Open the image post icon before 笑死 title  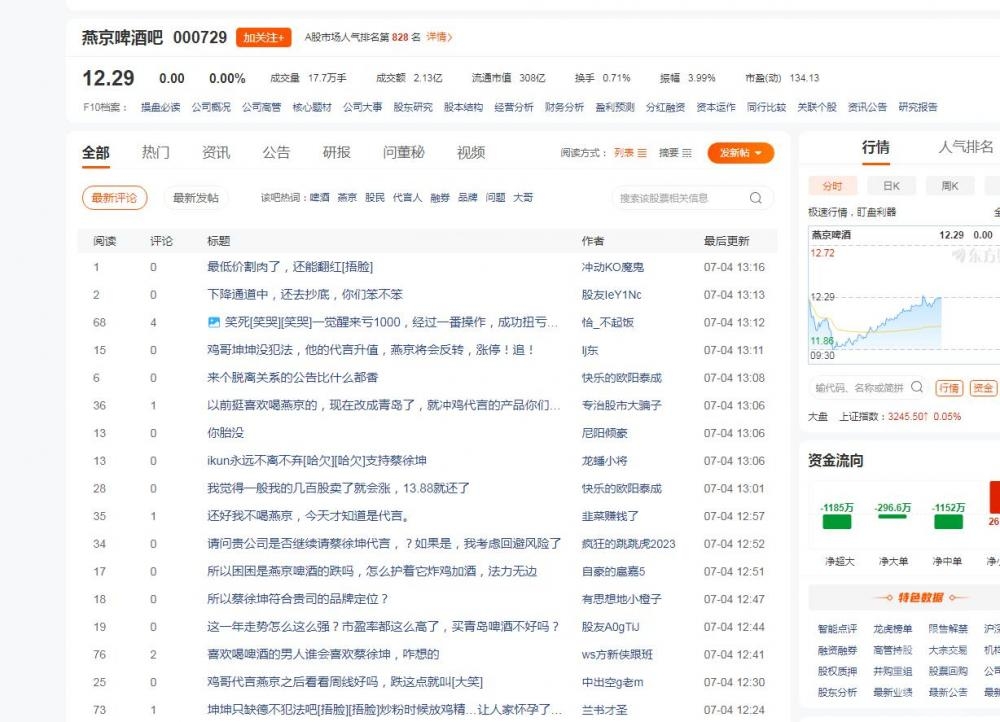tap(214, 322)
